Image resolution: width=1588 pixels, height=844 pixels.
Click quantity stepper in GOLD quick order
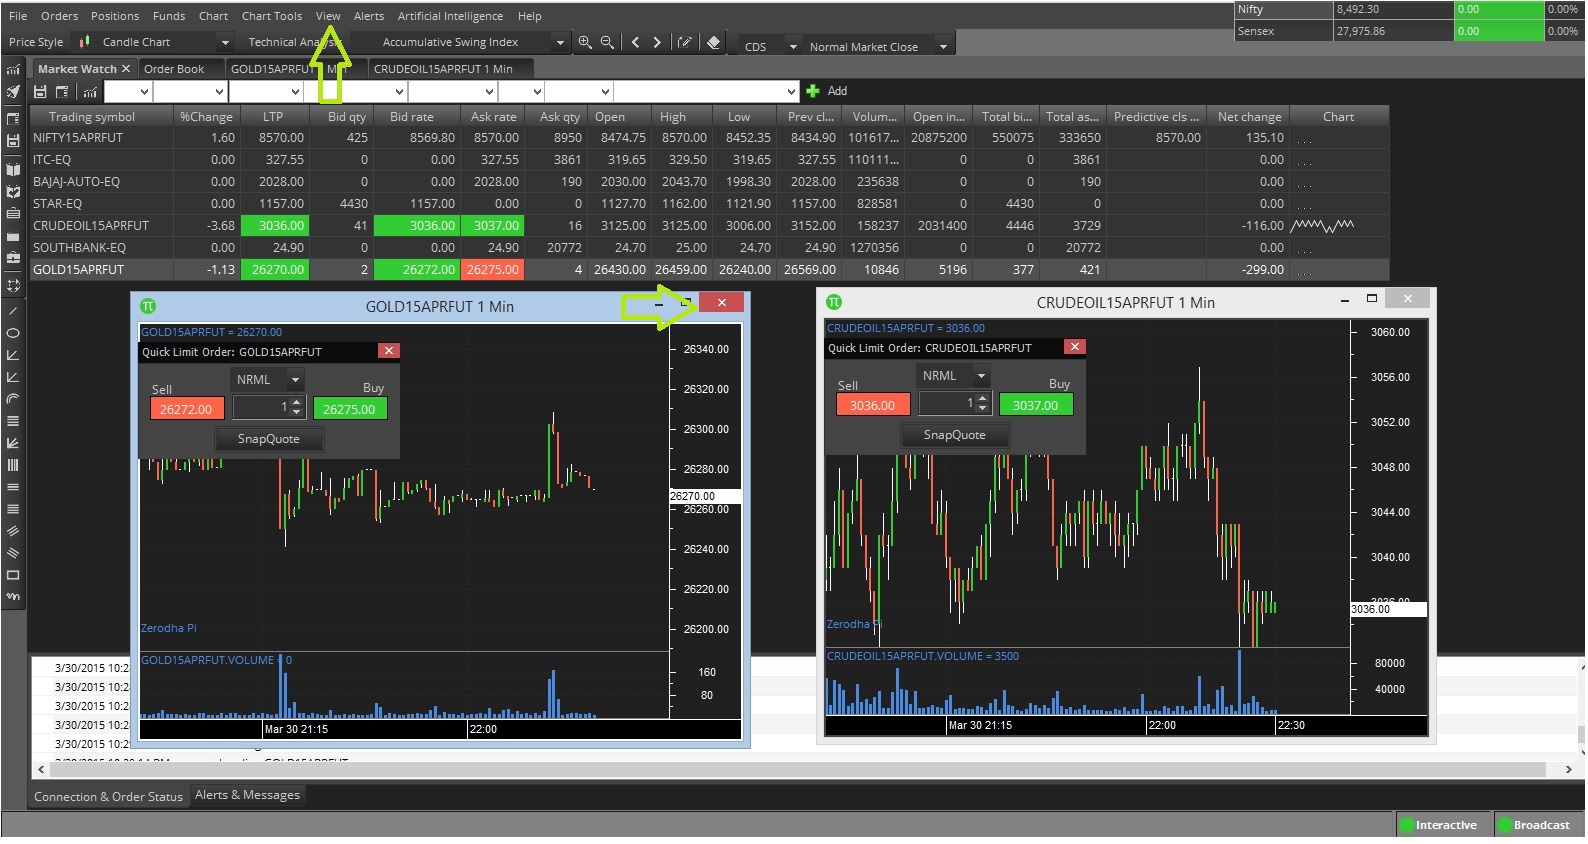[x=296, y=407]
